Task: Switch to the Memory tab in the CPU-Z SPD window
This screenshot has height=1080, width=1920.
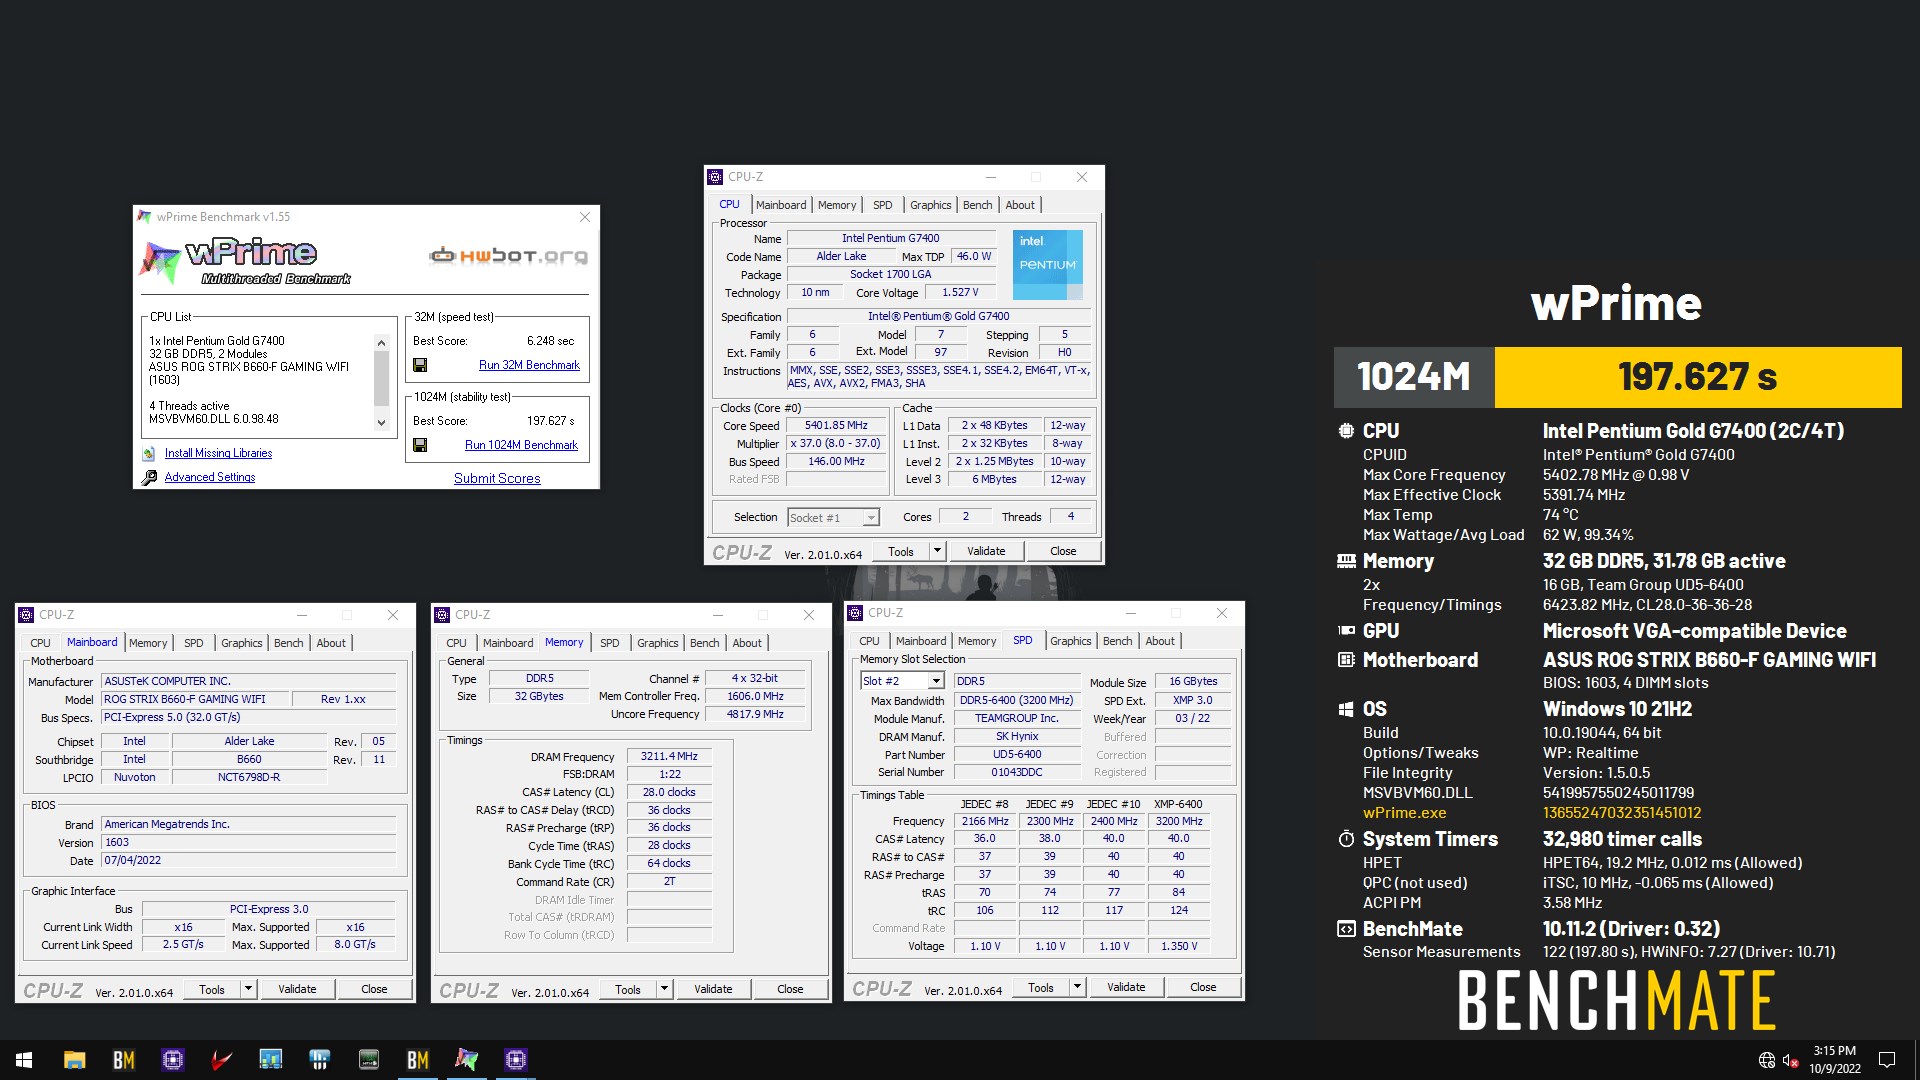Action: [976, 641]
